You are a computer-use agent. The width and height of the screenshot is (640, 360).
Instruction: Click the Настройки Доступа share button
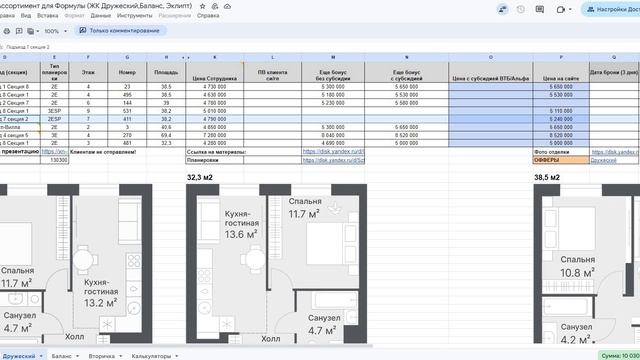611,9
